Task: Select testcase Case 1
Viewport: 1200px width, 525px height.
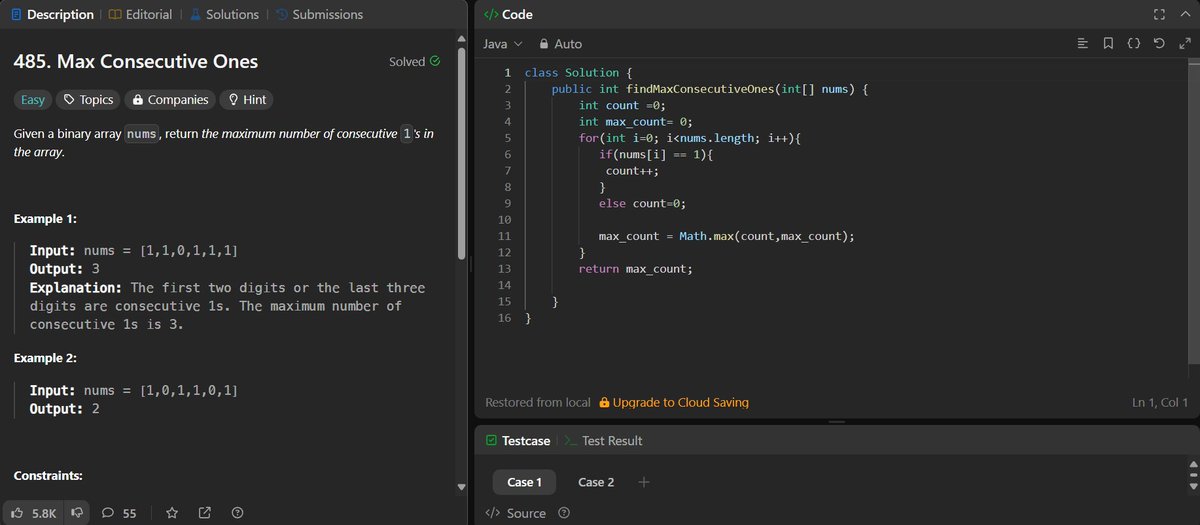Action: click(524, 482)
